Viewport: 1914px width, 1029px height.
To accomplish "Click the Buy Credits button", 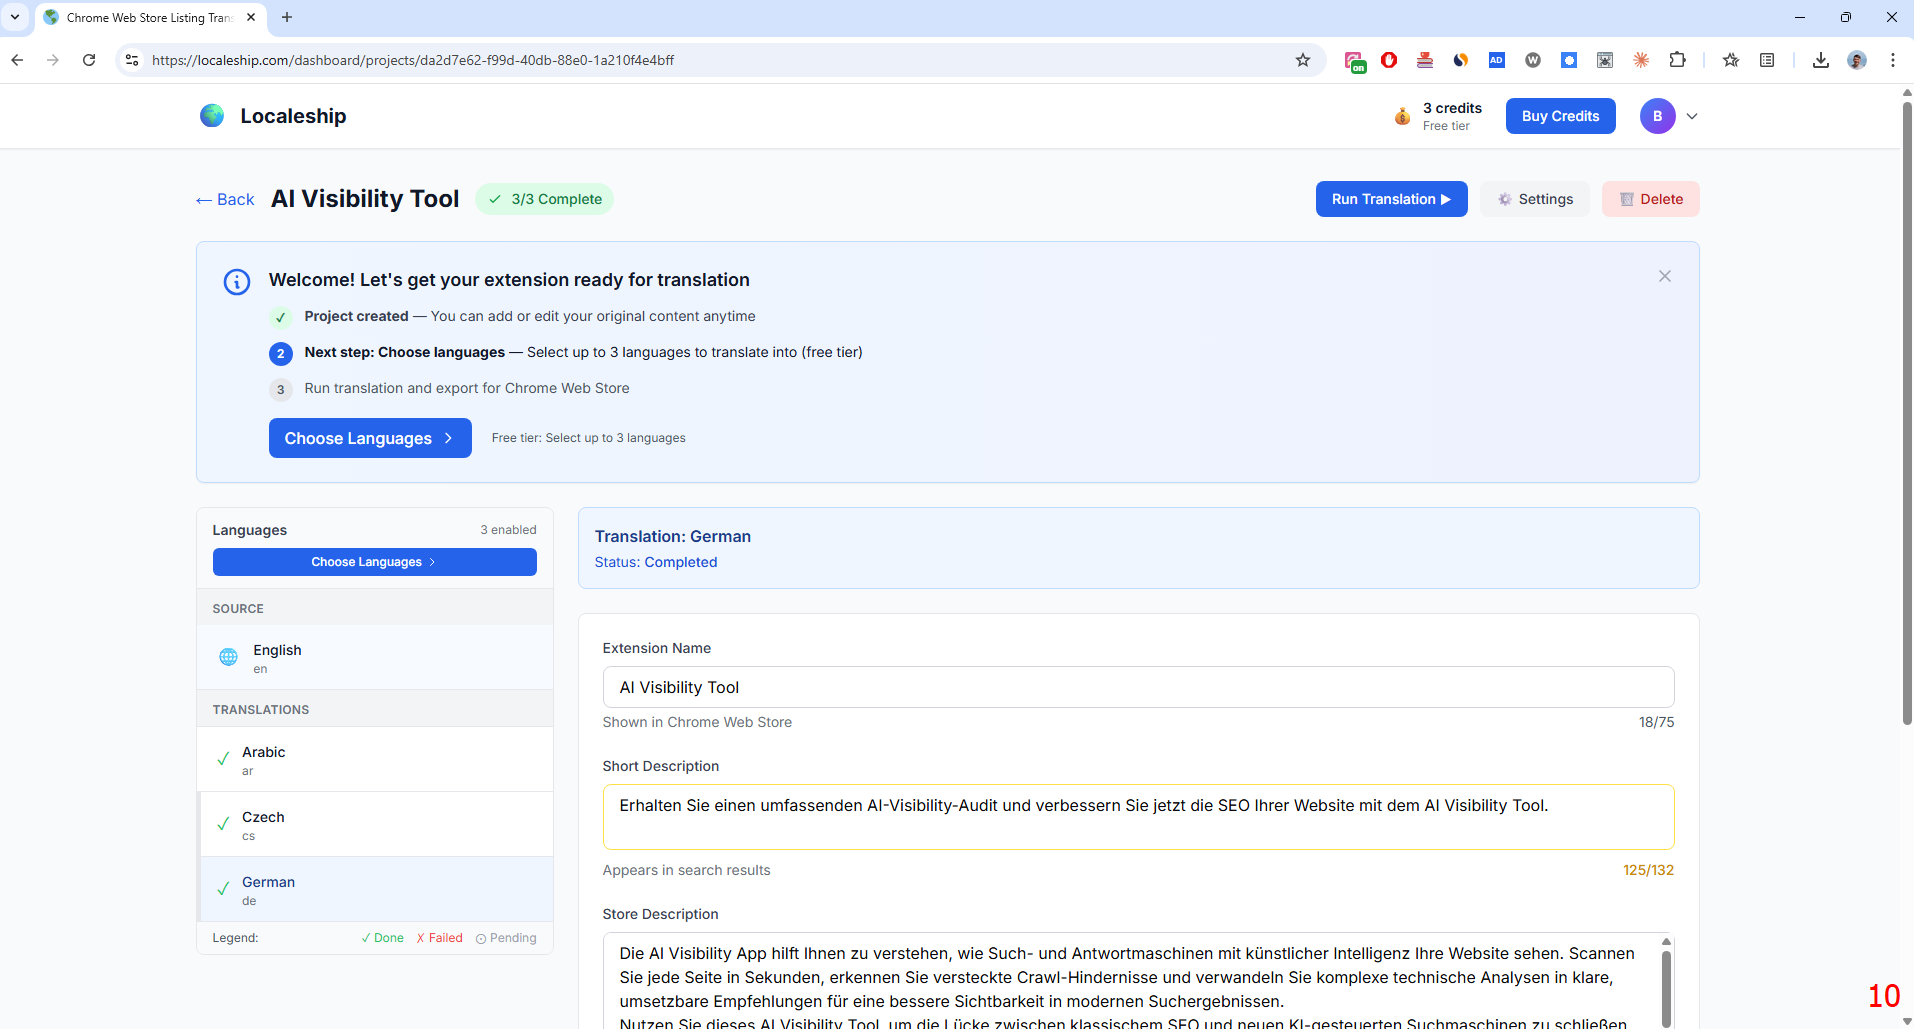I will tap(1559, 116).
